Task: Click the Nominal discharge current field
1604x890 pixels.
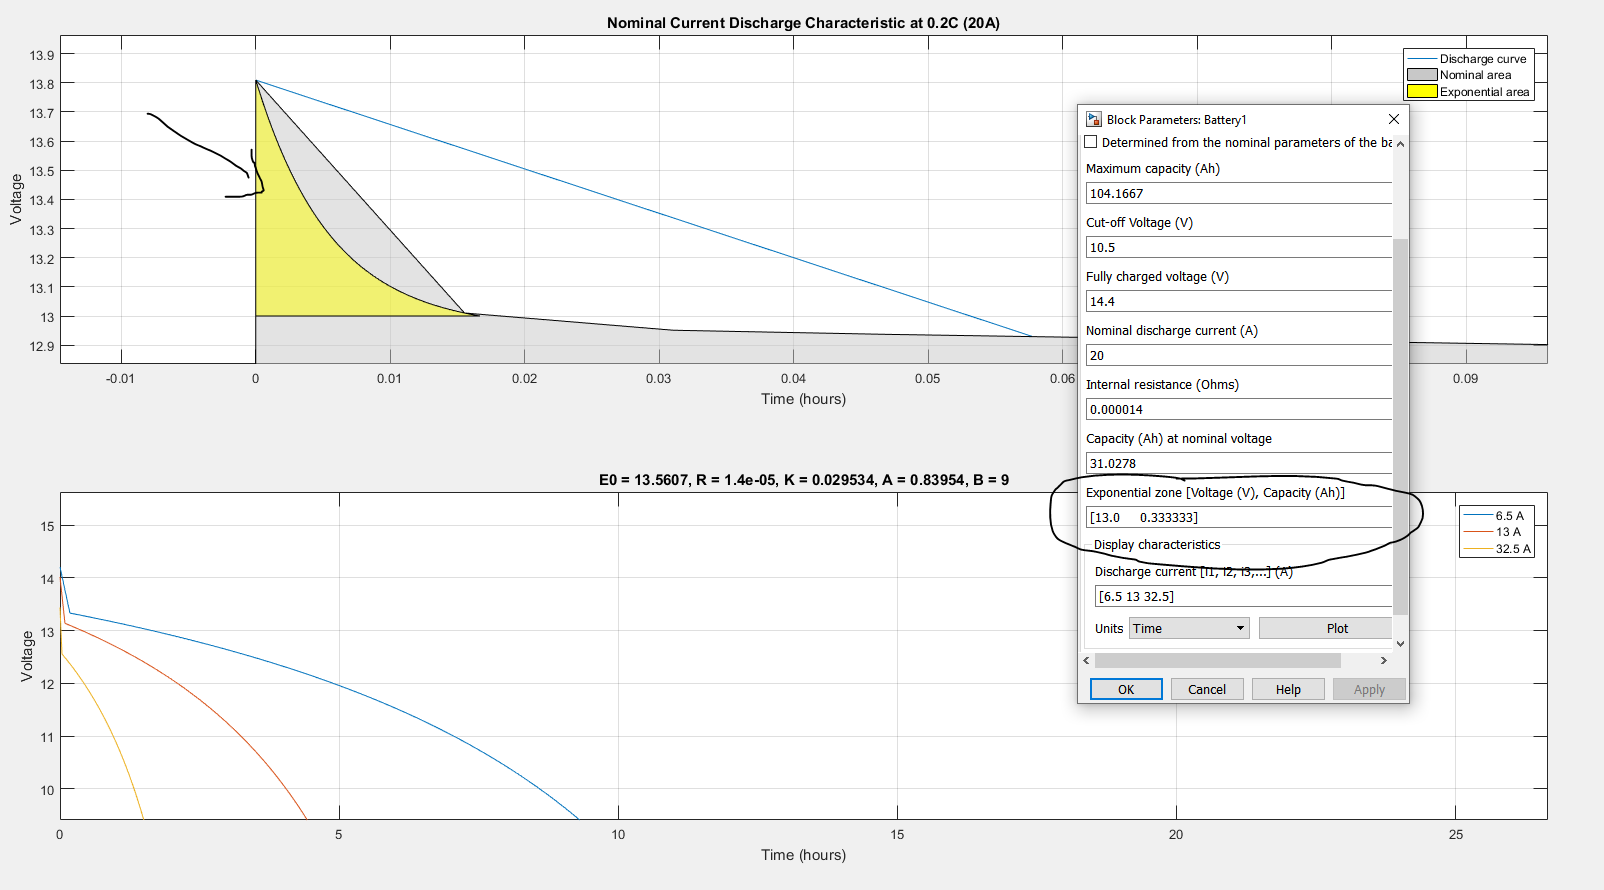Action: coord(1239,355)
